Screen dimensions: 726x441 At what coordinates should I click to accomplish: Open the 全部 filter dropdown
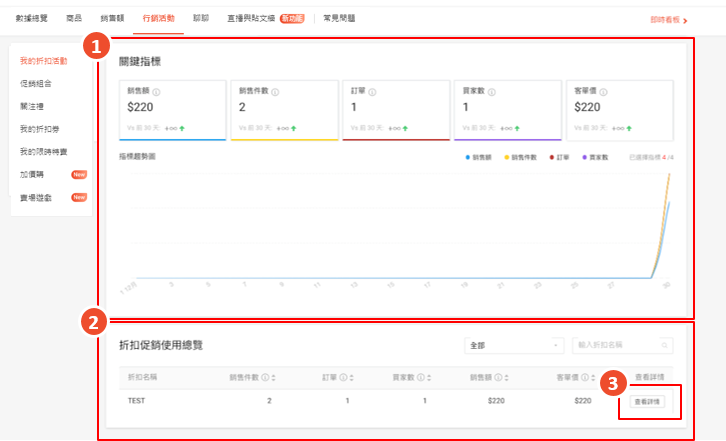[x=514, y=345]
